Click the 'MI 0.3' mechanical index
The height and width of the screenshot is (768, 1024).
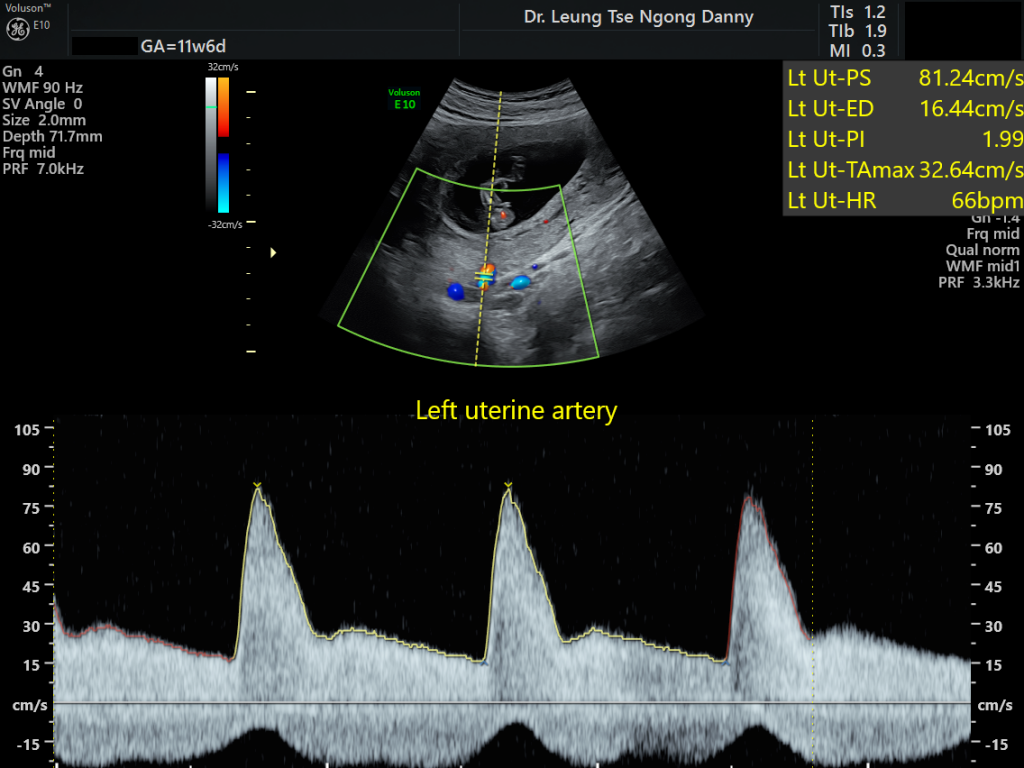pyautogui.click(x=857, y=51)
